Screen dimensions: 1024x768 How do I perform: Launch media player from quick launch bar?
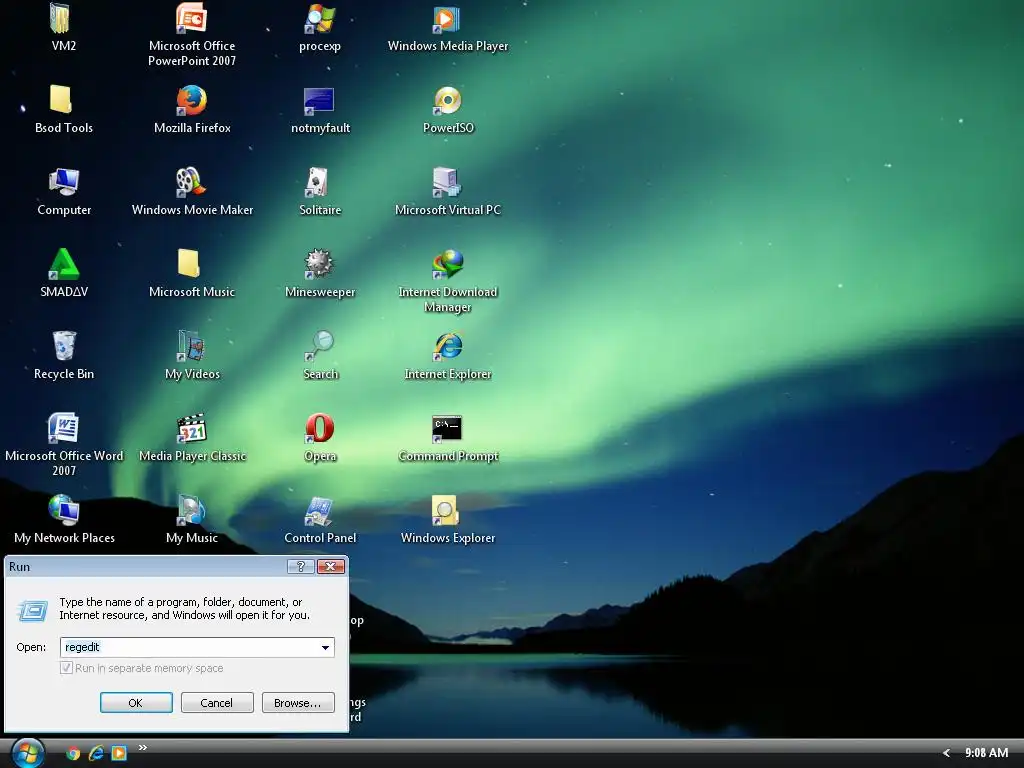(119, 754)
